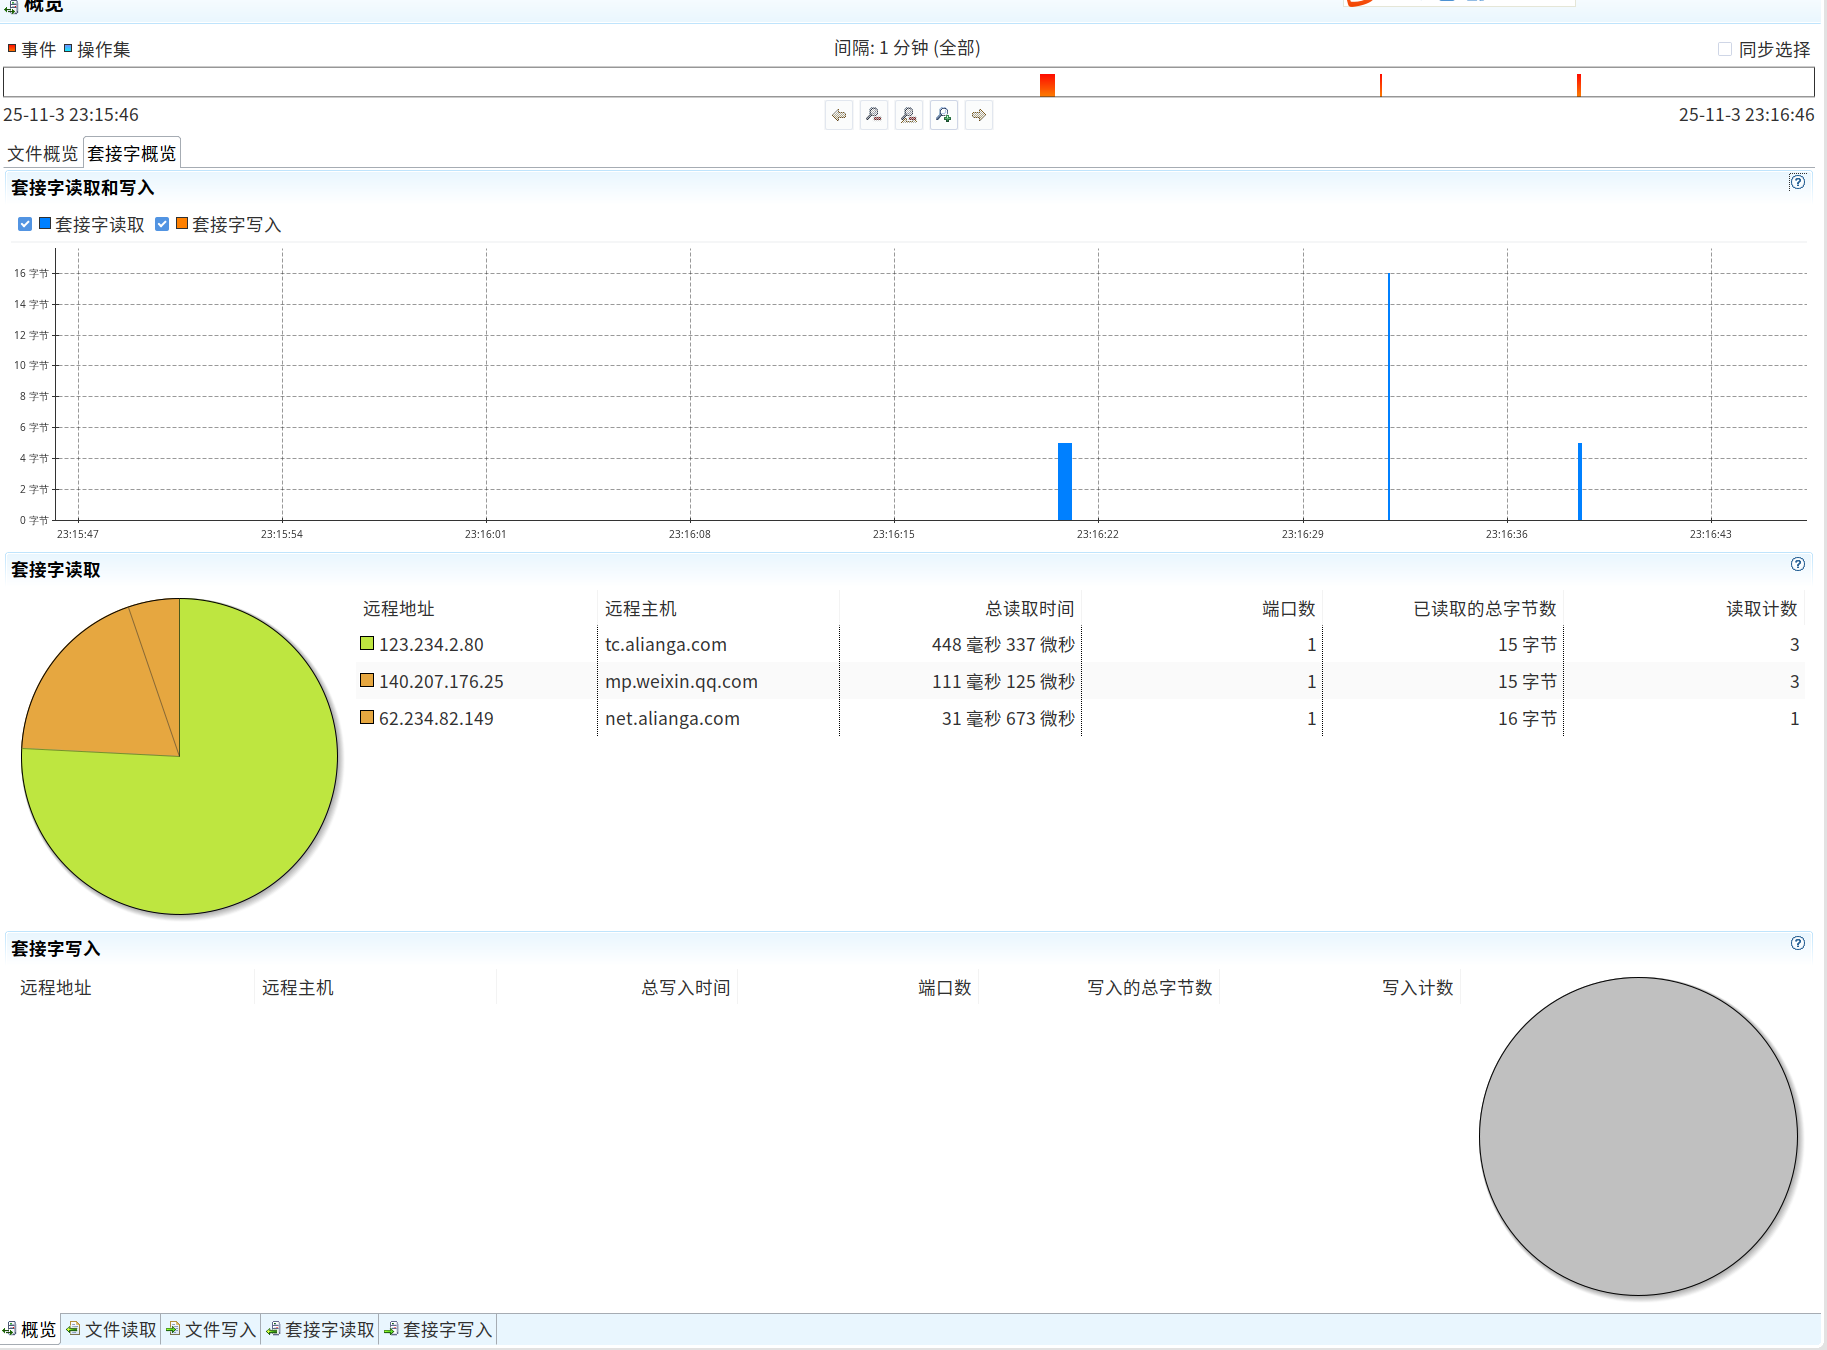1827x1350 pixels.
Task: Open the bottom 套接字写入 tab
Action: (x=439, y=1330)
